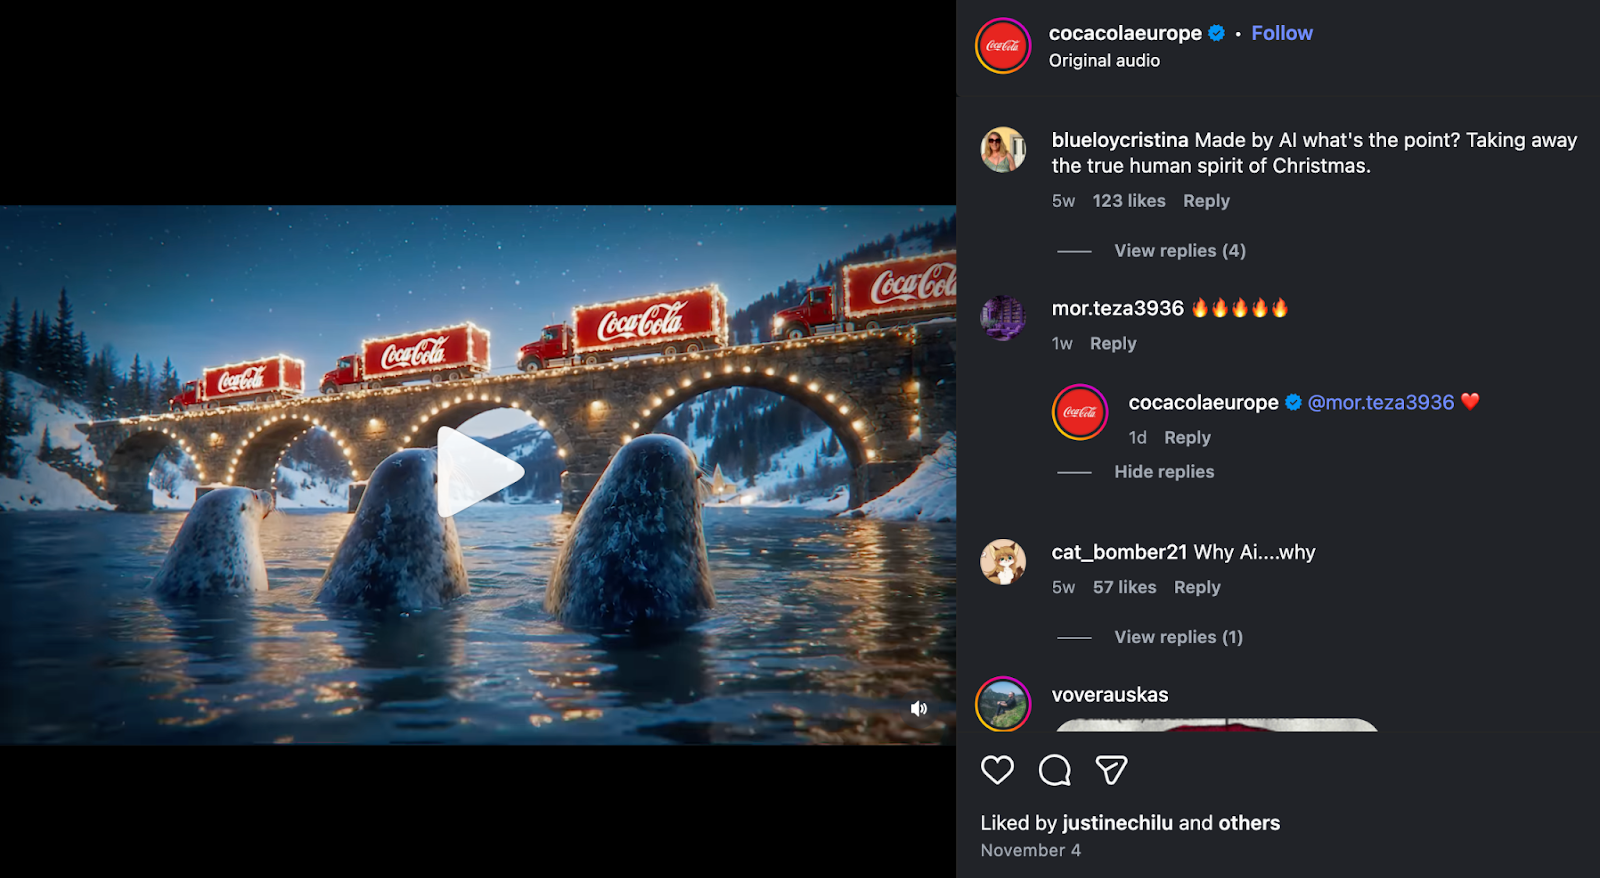The height and width of the screenshot is (878, 1600).
Task: Collapse thread with Hide replies
Action: point(1164,472)
